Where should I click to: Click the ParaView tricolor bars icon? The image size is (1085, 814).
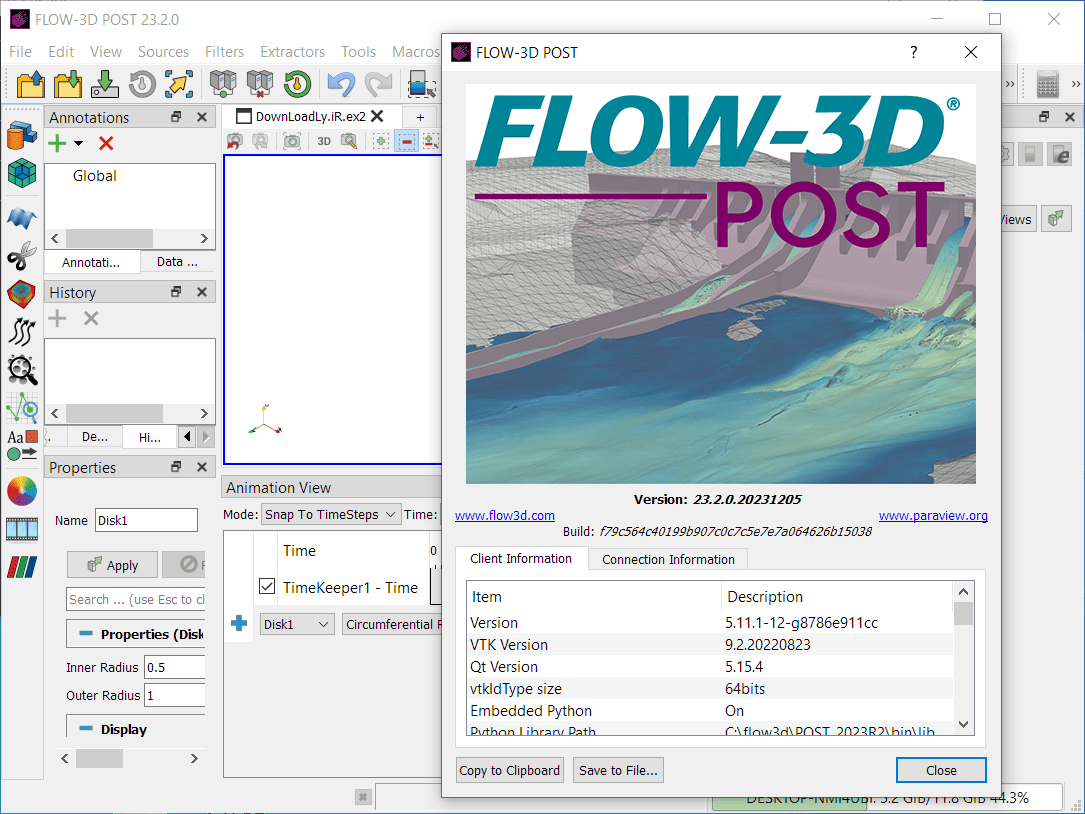pos(21,567)
